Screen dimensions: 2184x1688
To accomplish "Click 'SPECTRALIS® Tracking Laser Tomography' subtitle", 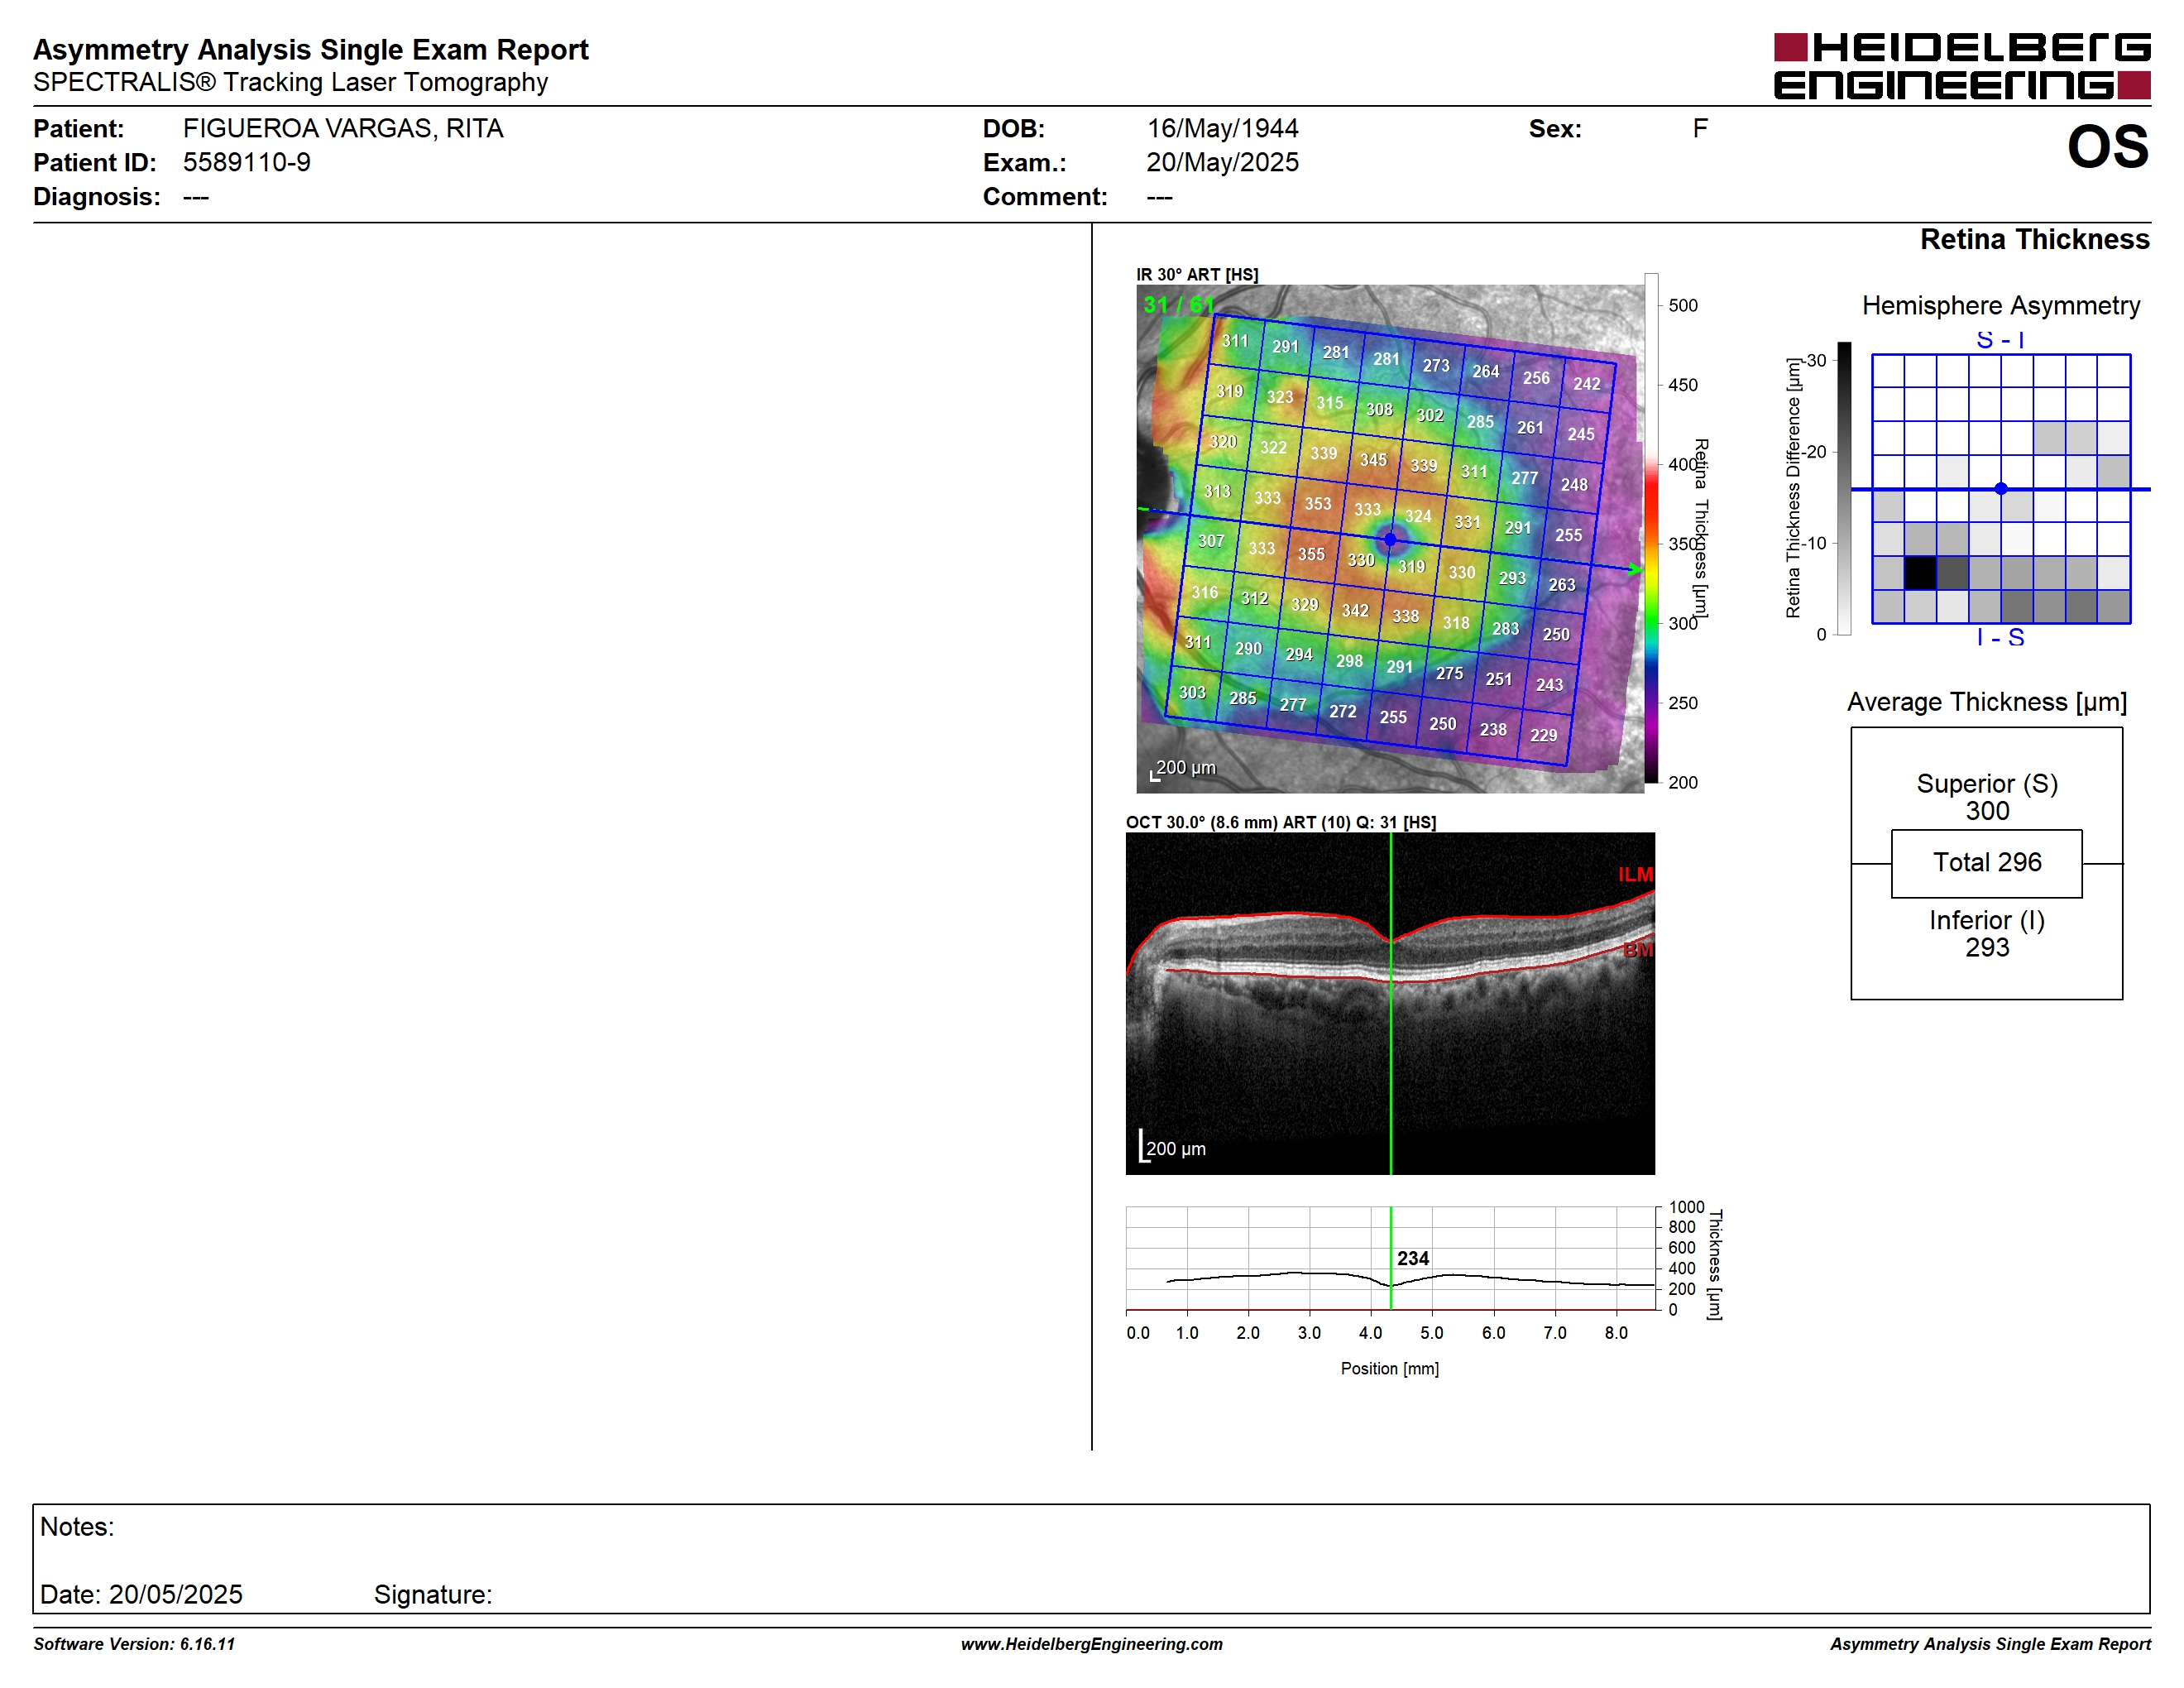I will click(290, 82).
